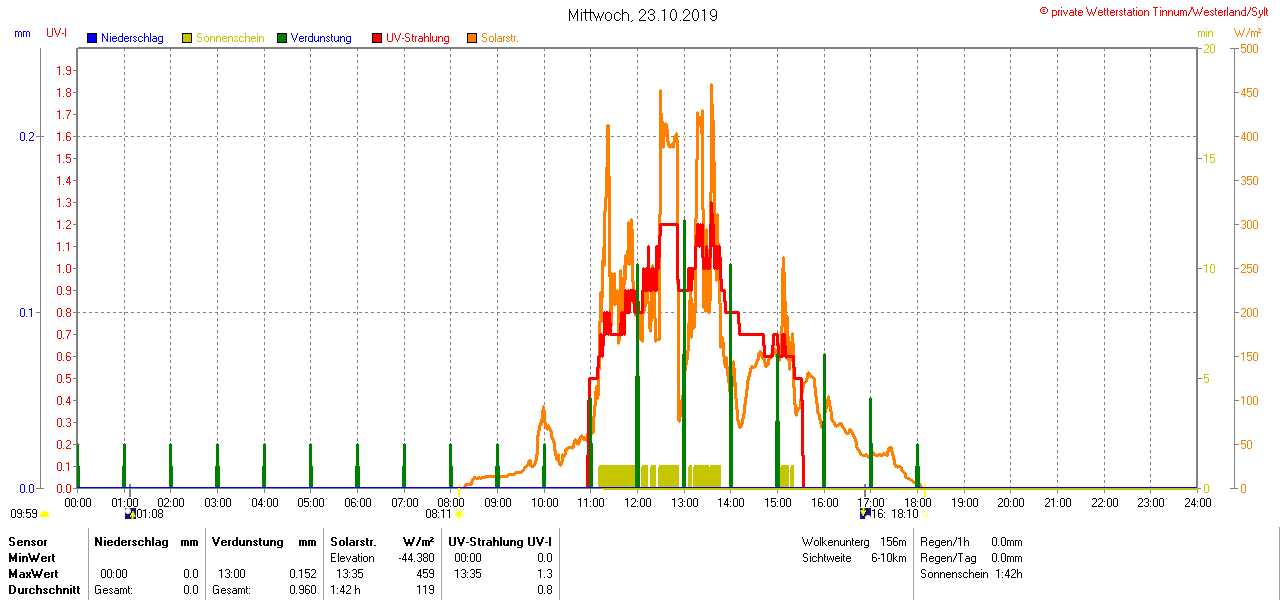Click the 06:00 time axis label
The height and width of the screenshot is (600, 1280).
point(357,502)
